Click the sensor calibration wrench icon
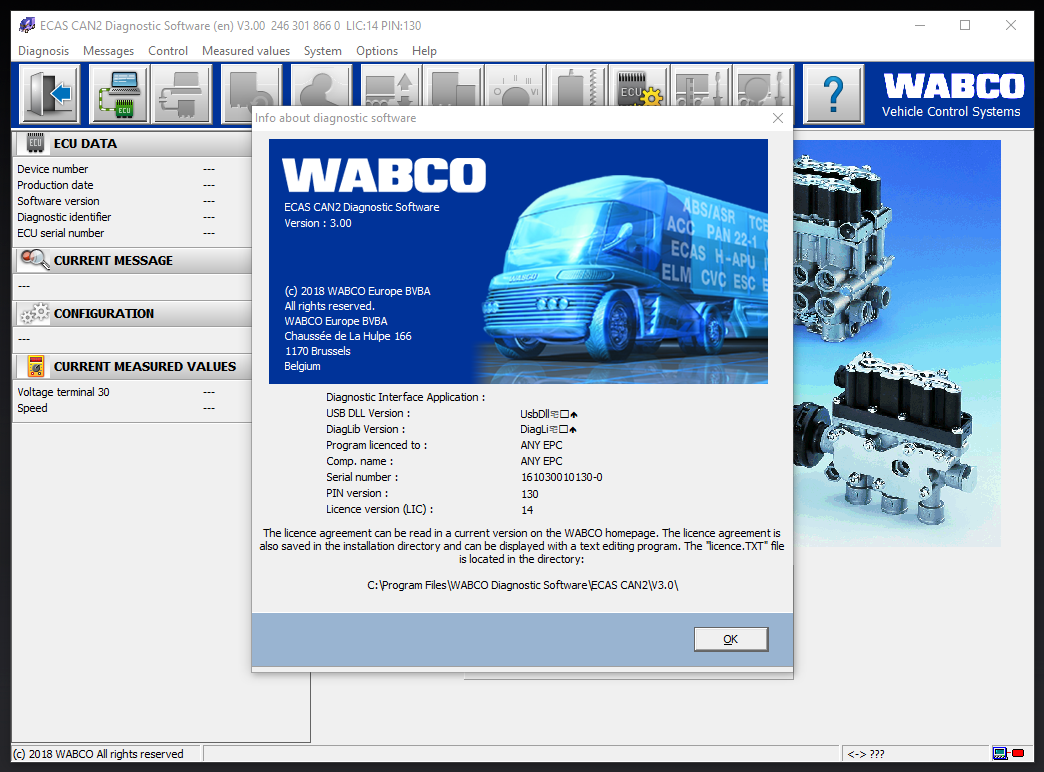Image resolution: width=1044 pixels, height=772 pixels. tap(764, 85)
